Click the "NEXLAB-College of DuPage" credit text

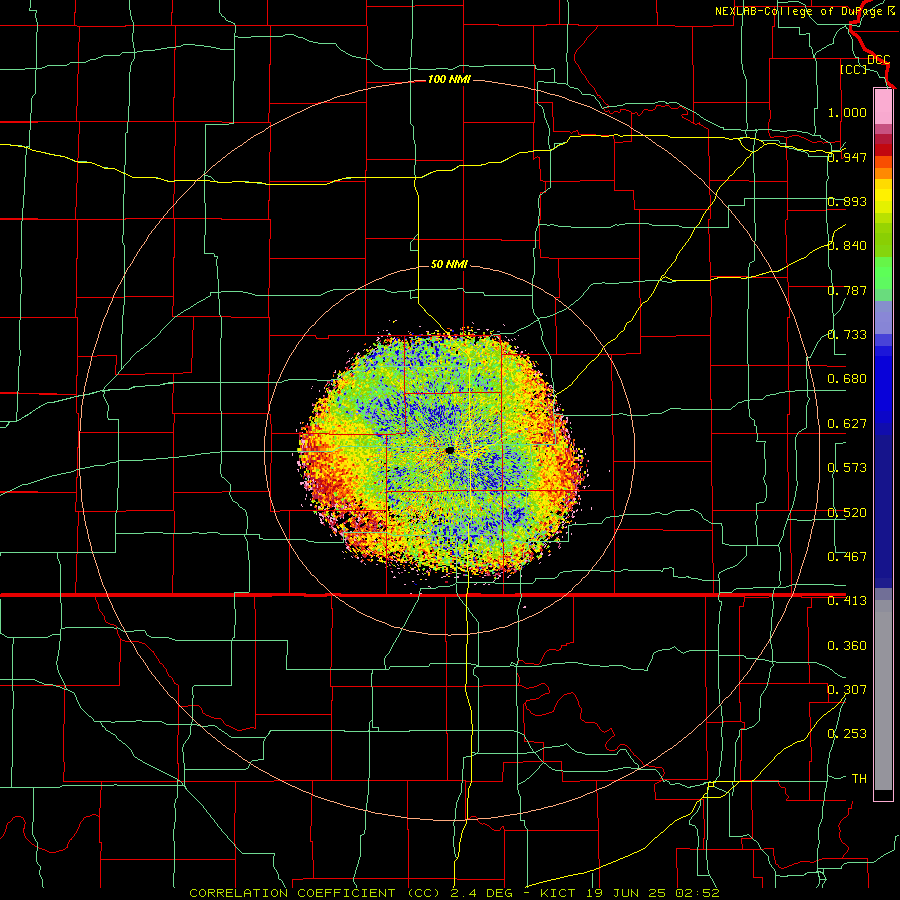click(x=797, y=11)
